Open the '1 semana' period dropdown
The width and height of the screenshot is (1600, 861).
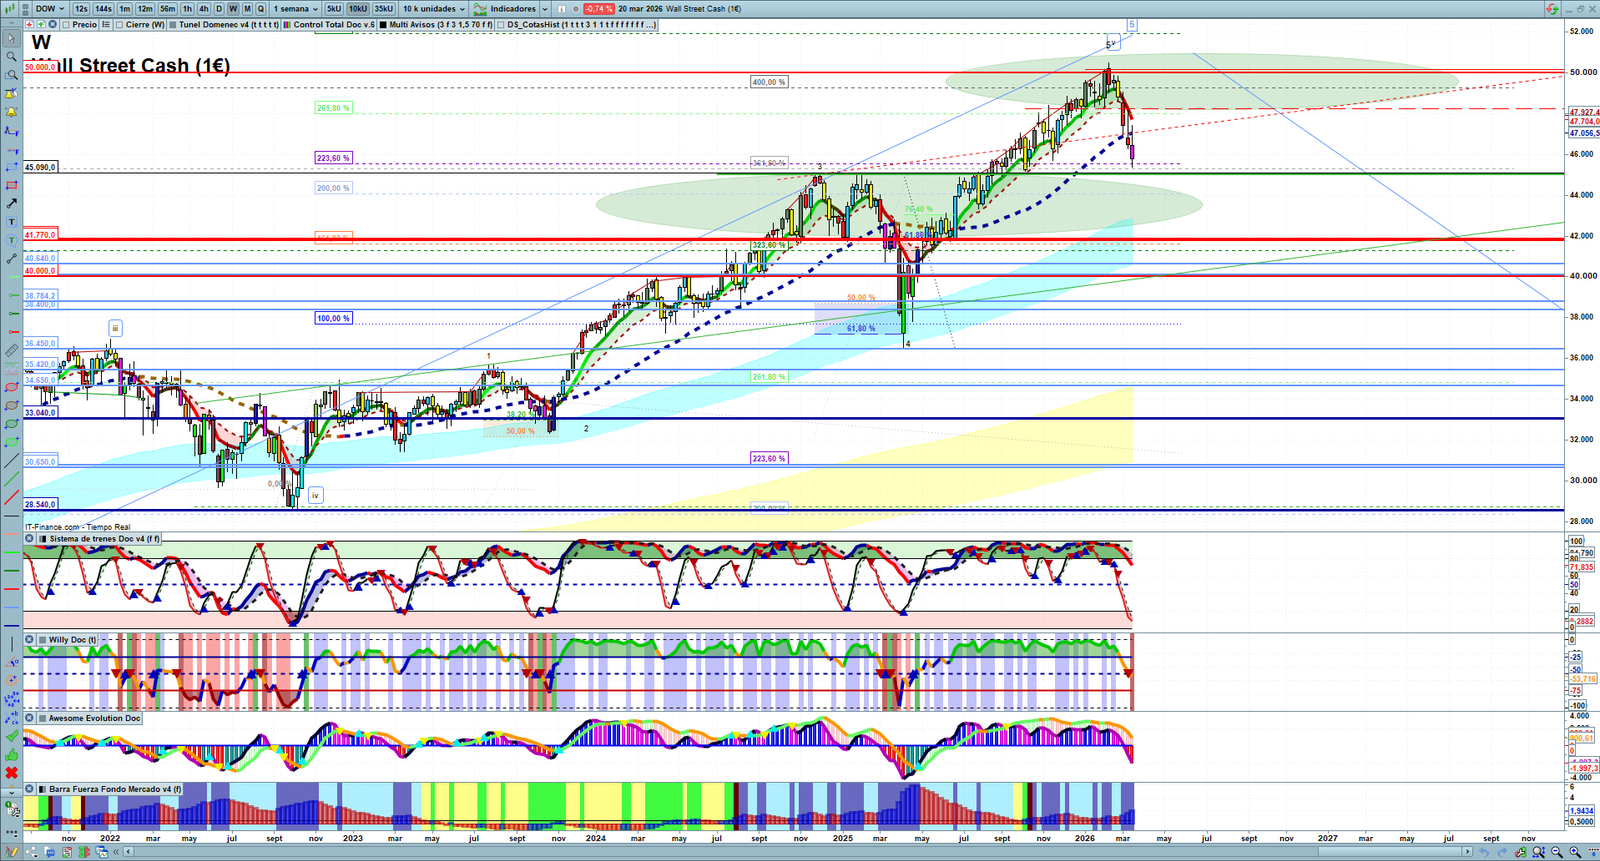pos(296,8)
